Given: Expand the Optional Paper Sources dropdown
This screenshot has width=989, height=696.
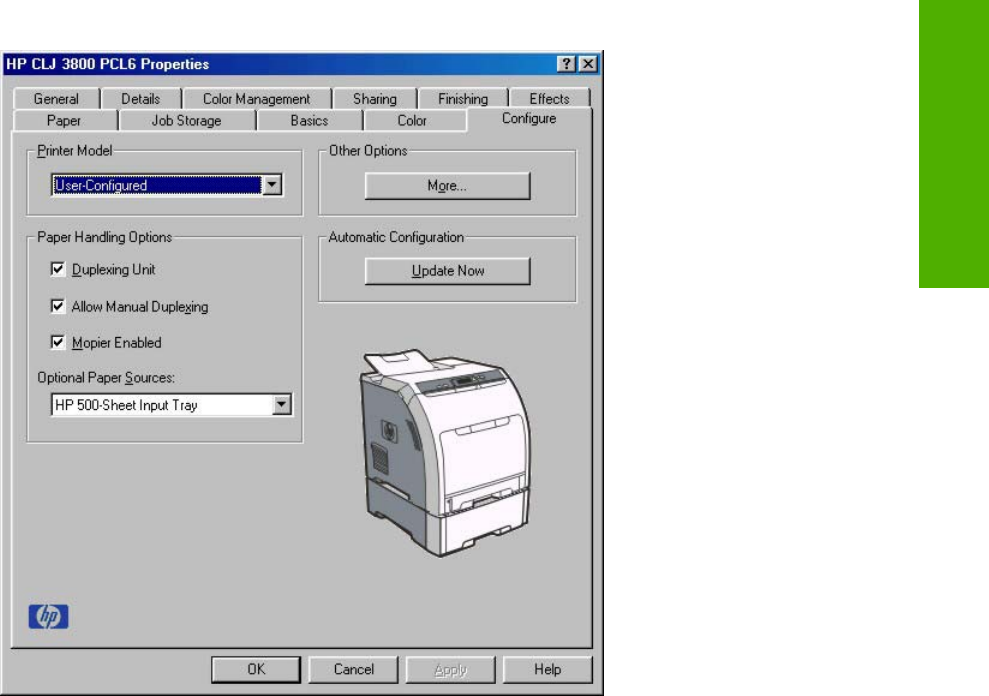Looking at the screenshot, I should tap(281, 404).
